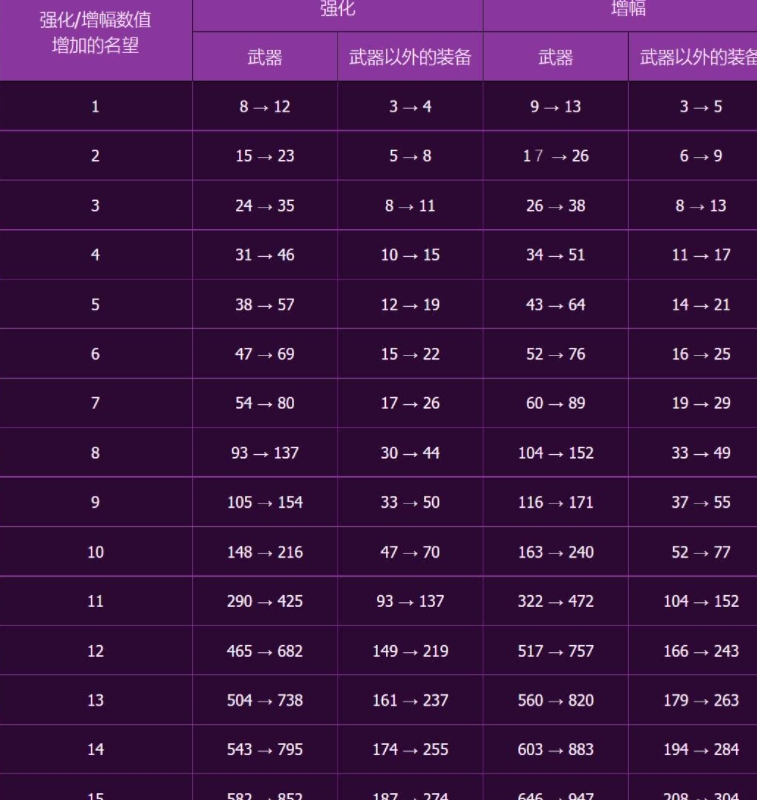Image resolution: width=757 pixels, height=800 pixels.
Task: Click the "16 → 25" cell
Action: tap(693, 354)
